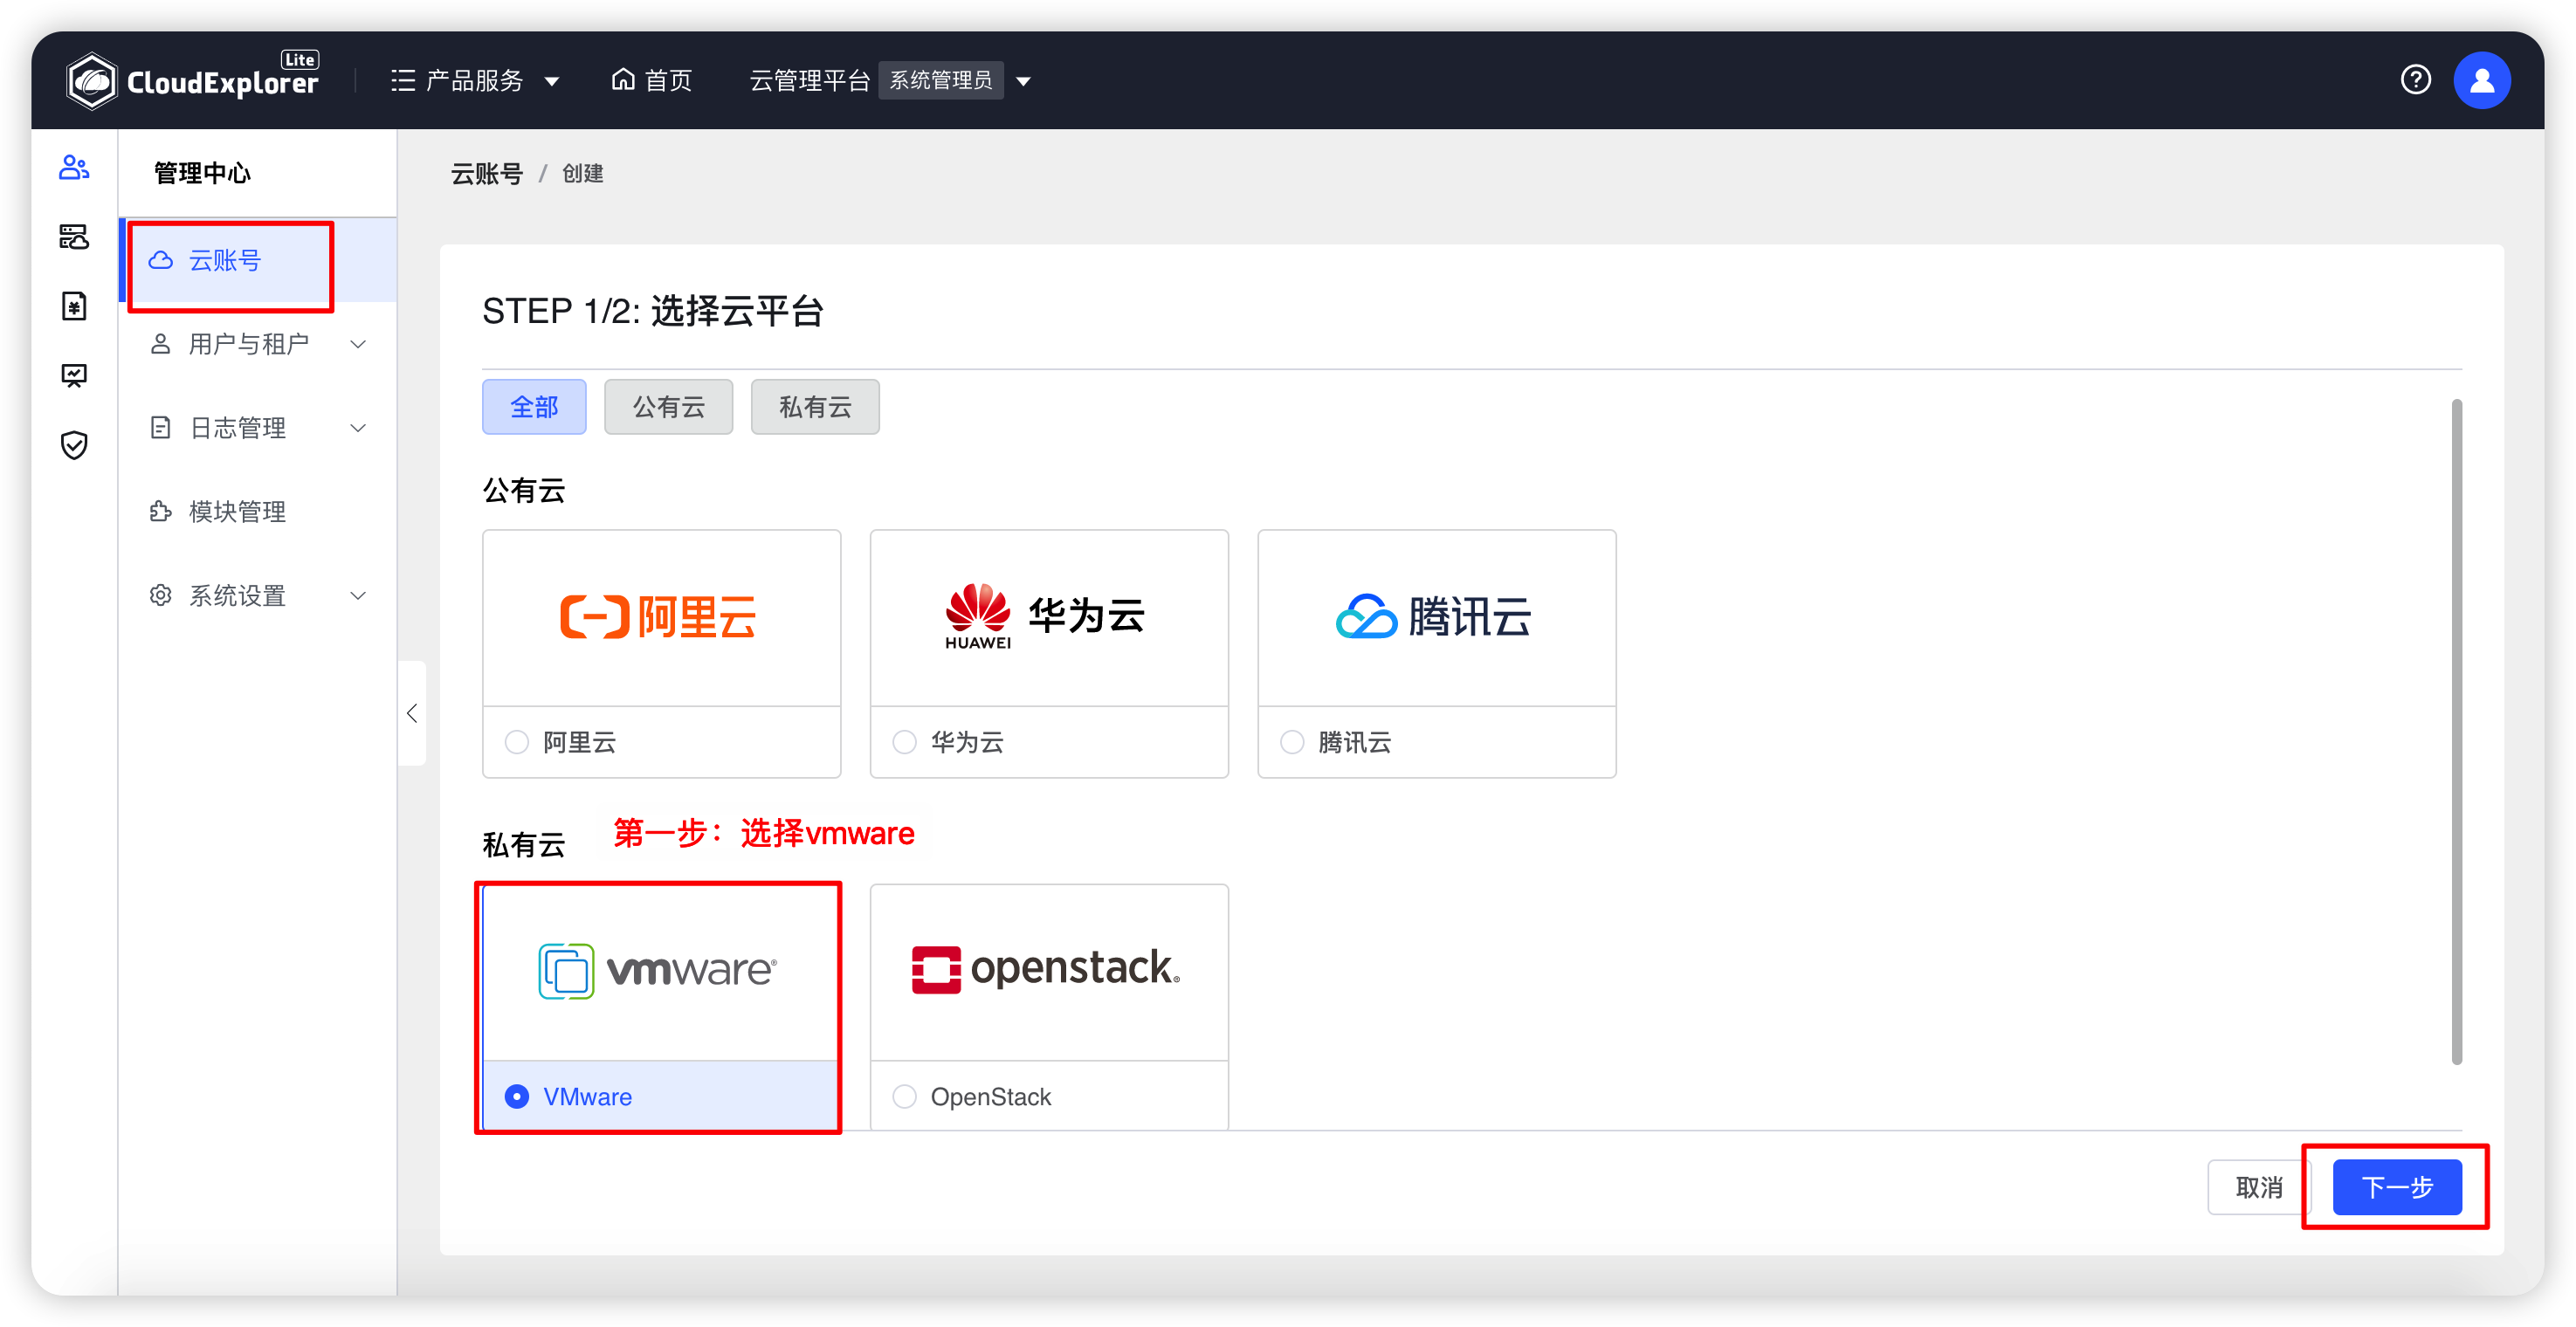Viewport: 2576px width, 1327px height.
Task: Select the 华为云 radio button
Action: [x=904, y=742]
